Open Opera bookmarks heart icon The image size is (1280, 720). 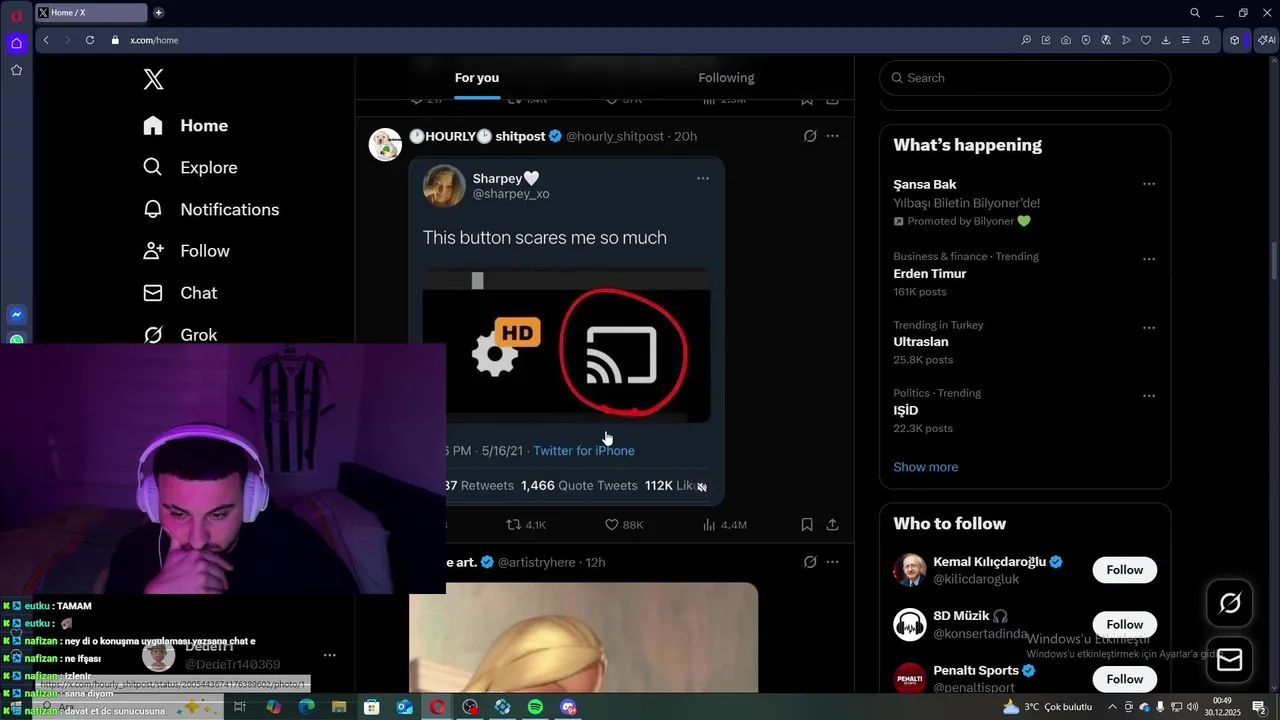[x=1146, y=40]
